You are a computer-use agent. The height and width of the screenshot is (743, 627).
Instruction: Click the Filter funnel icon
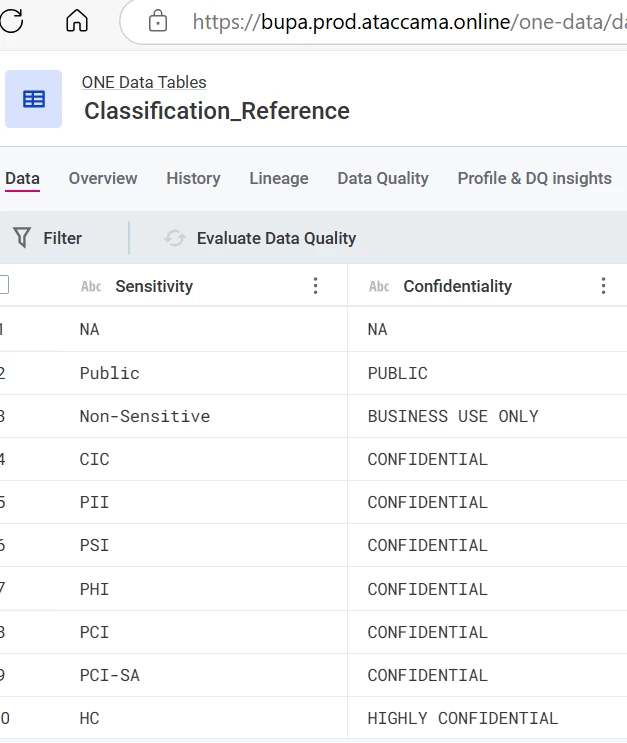[x=22, y=238]
